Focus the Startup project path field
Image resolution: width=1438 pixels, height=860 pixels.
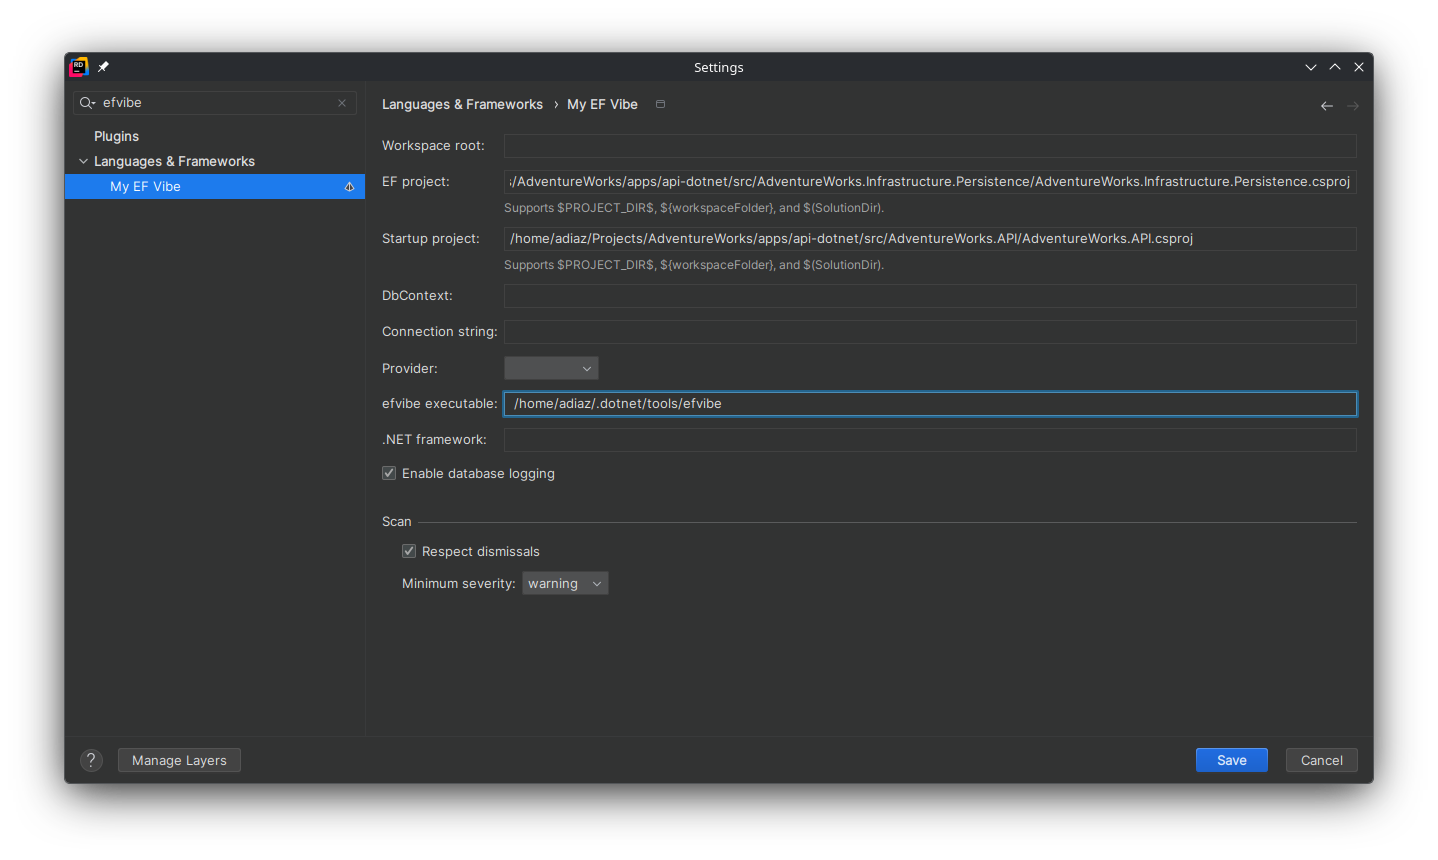(x=930, y=238)
